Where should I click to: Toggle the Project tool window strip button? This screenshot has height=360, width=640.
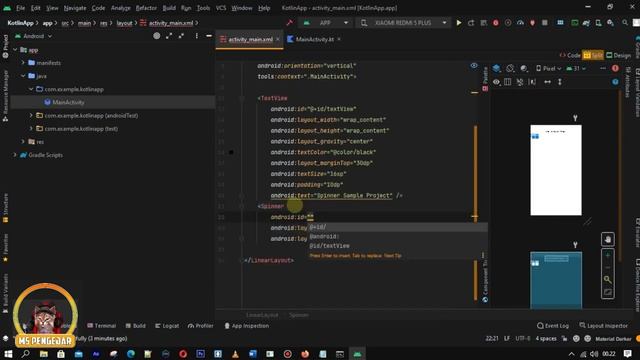pos(5,46)
